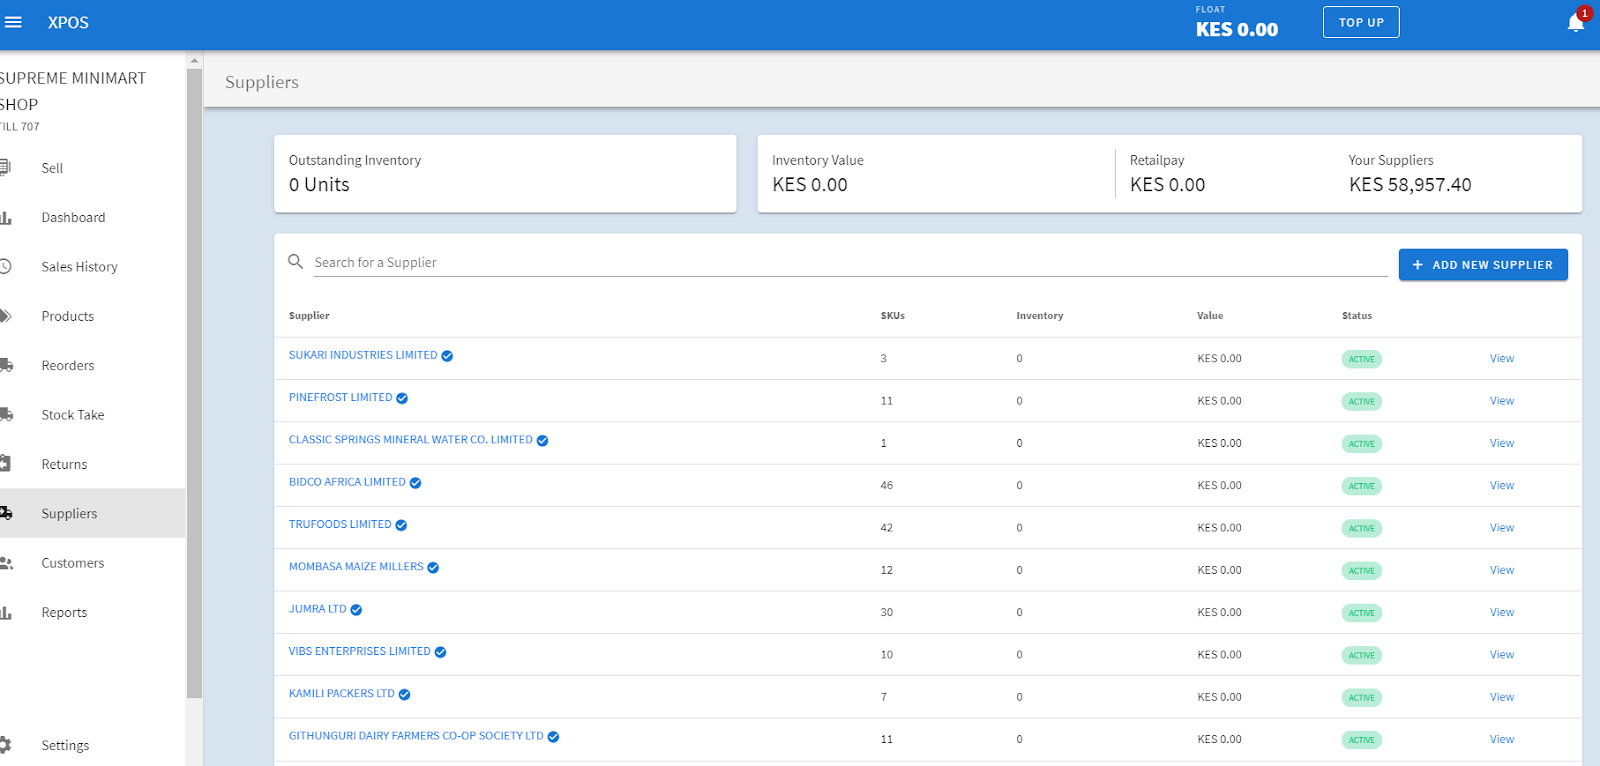Click the Sell register icon

[x=5, y=168]
